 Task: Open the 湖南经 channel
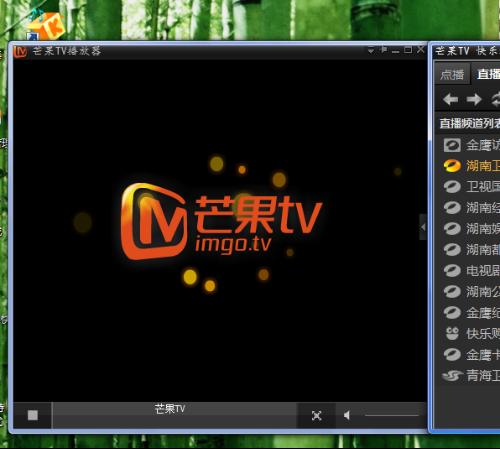point(471,208)
